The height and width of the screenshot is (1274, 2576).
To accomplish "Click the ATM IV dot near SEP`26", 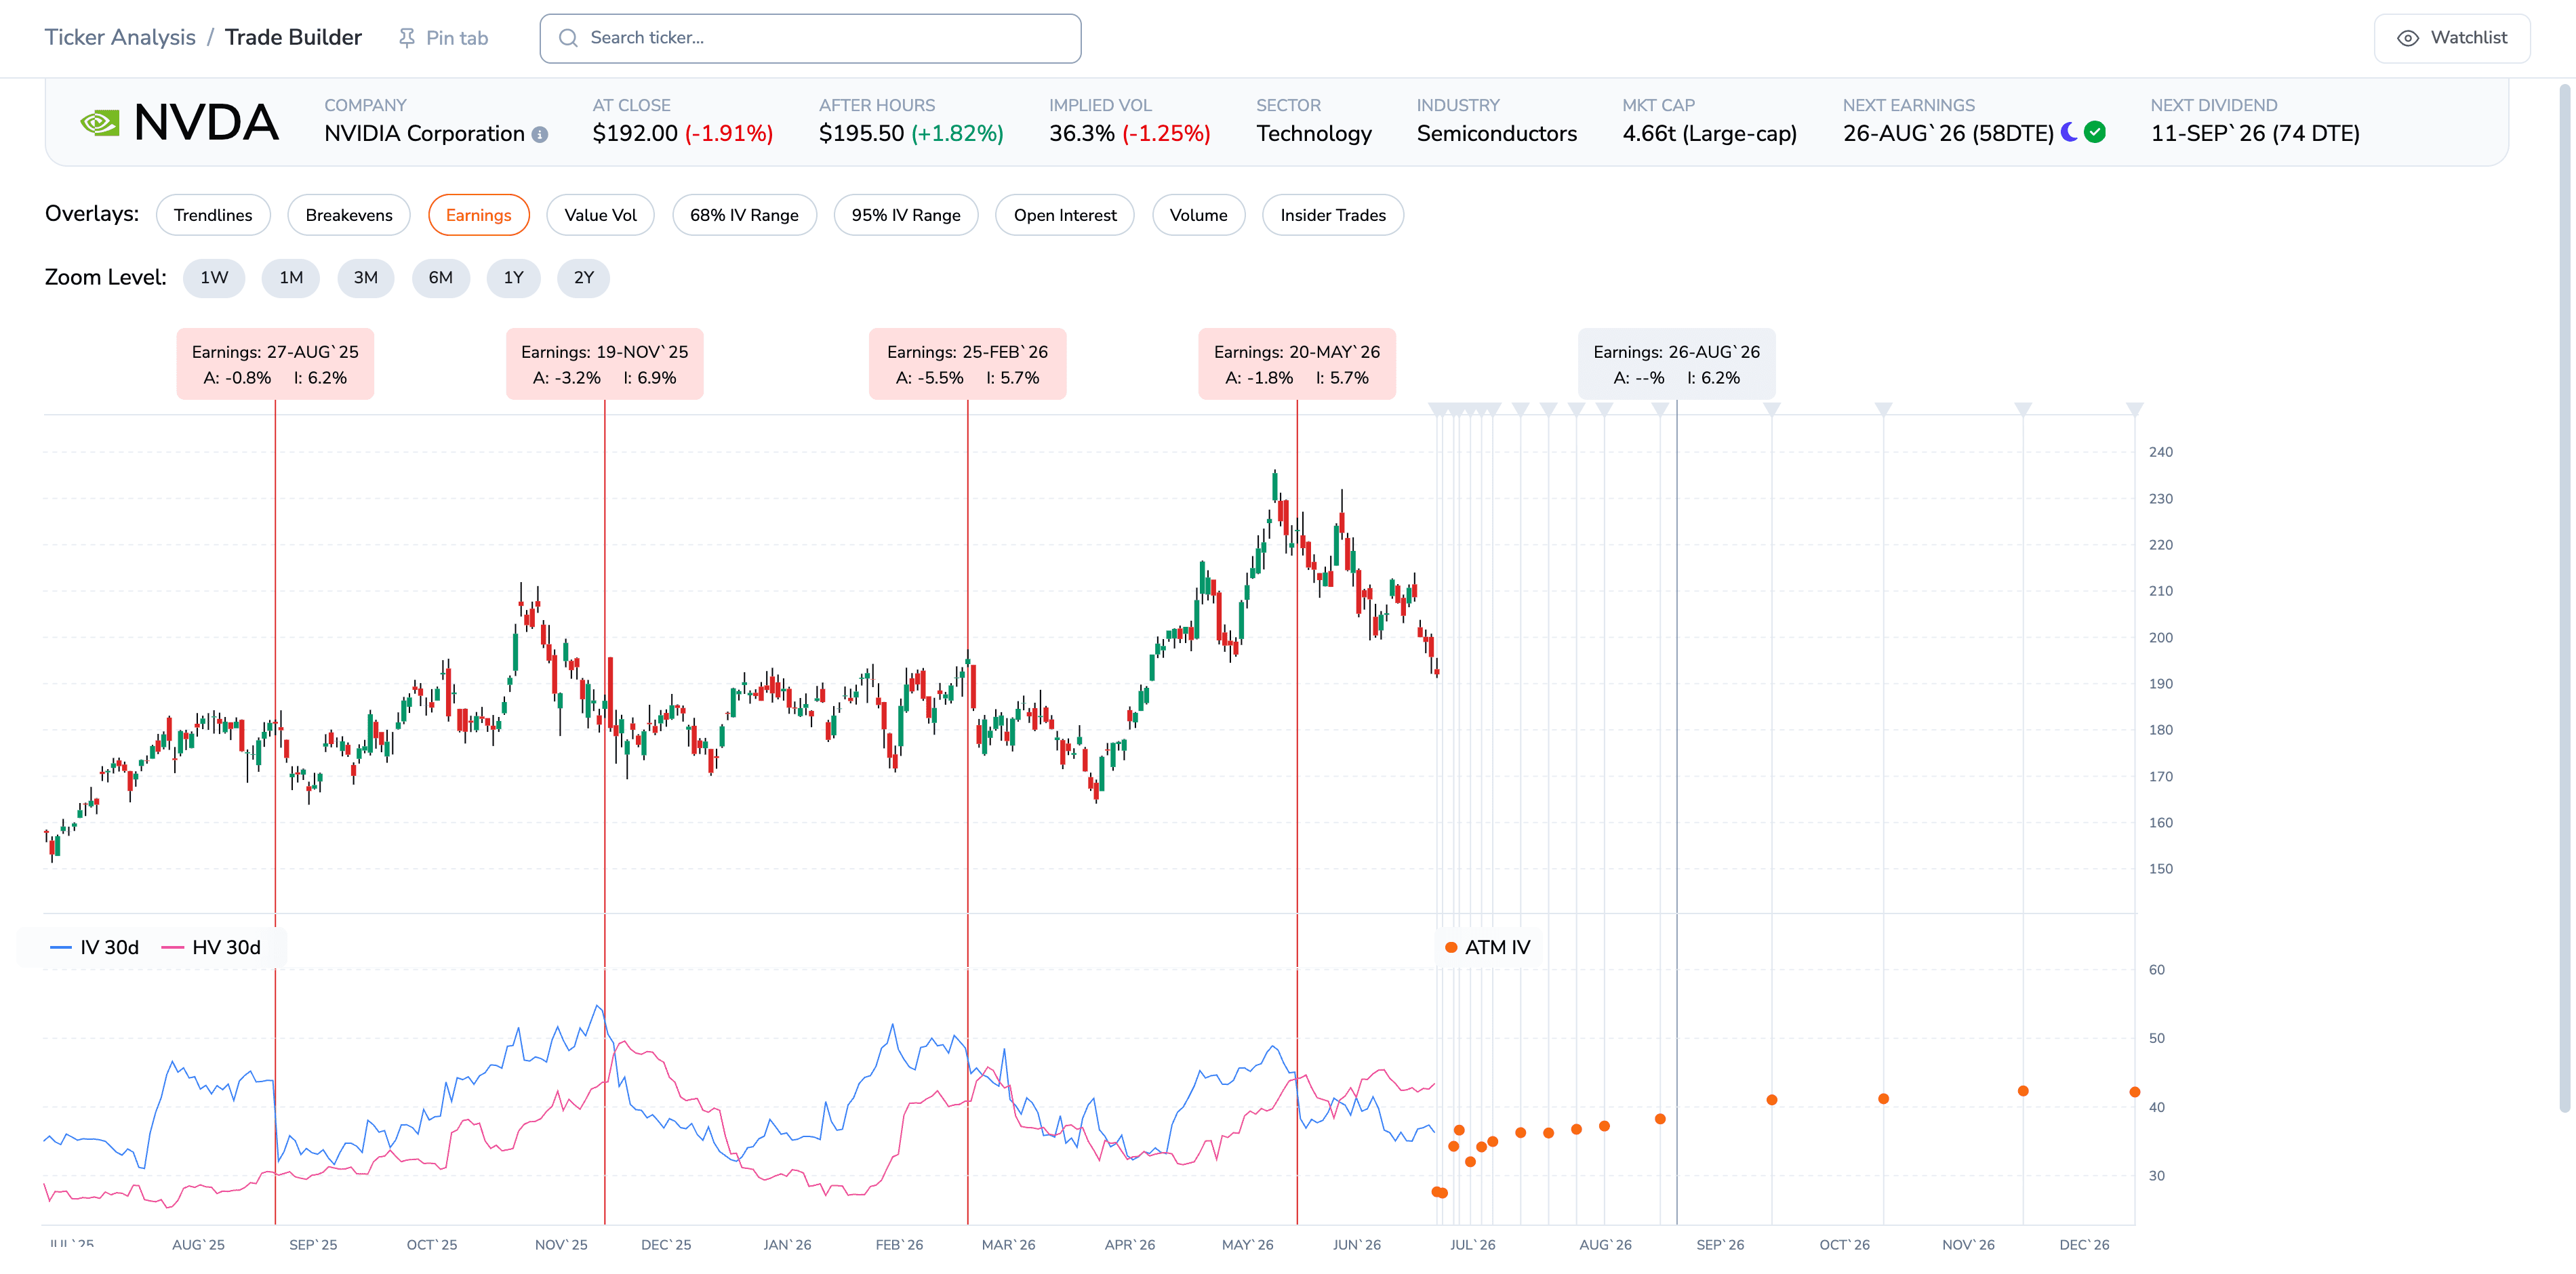I will click(x=1772, y=1100).
